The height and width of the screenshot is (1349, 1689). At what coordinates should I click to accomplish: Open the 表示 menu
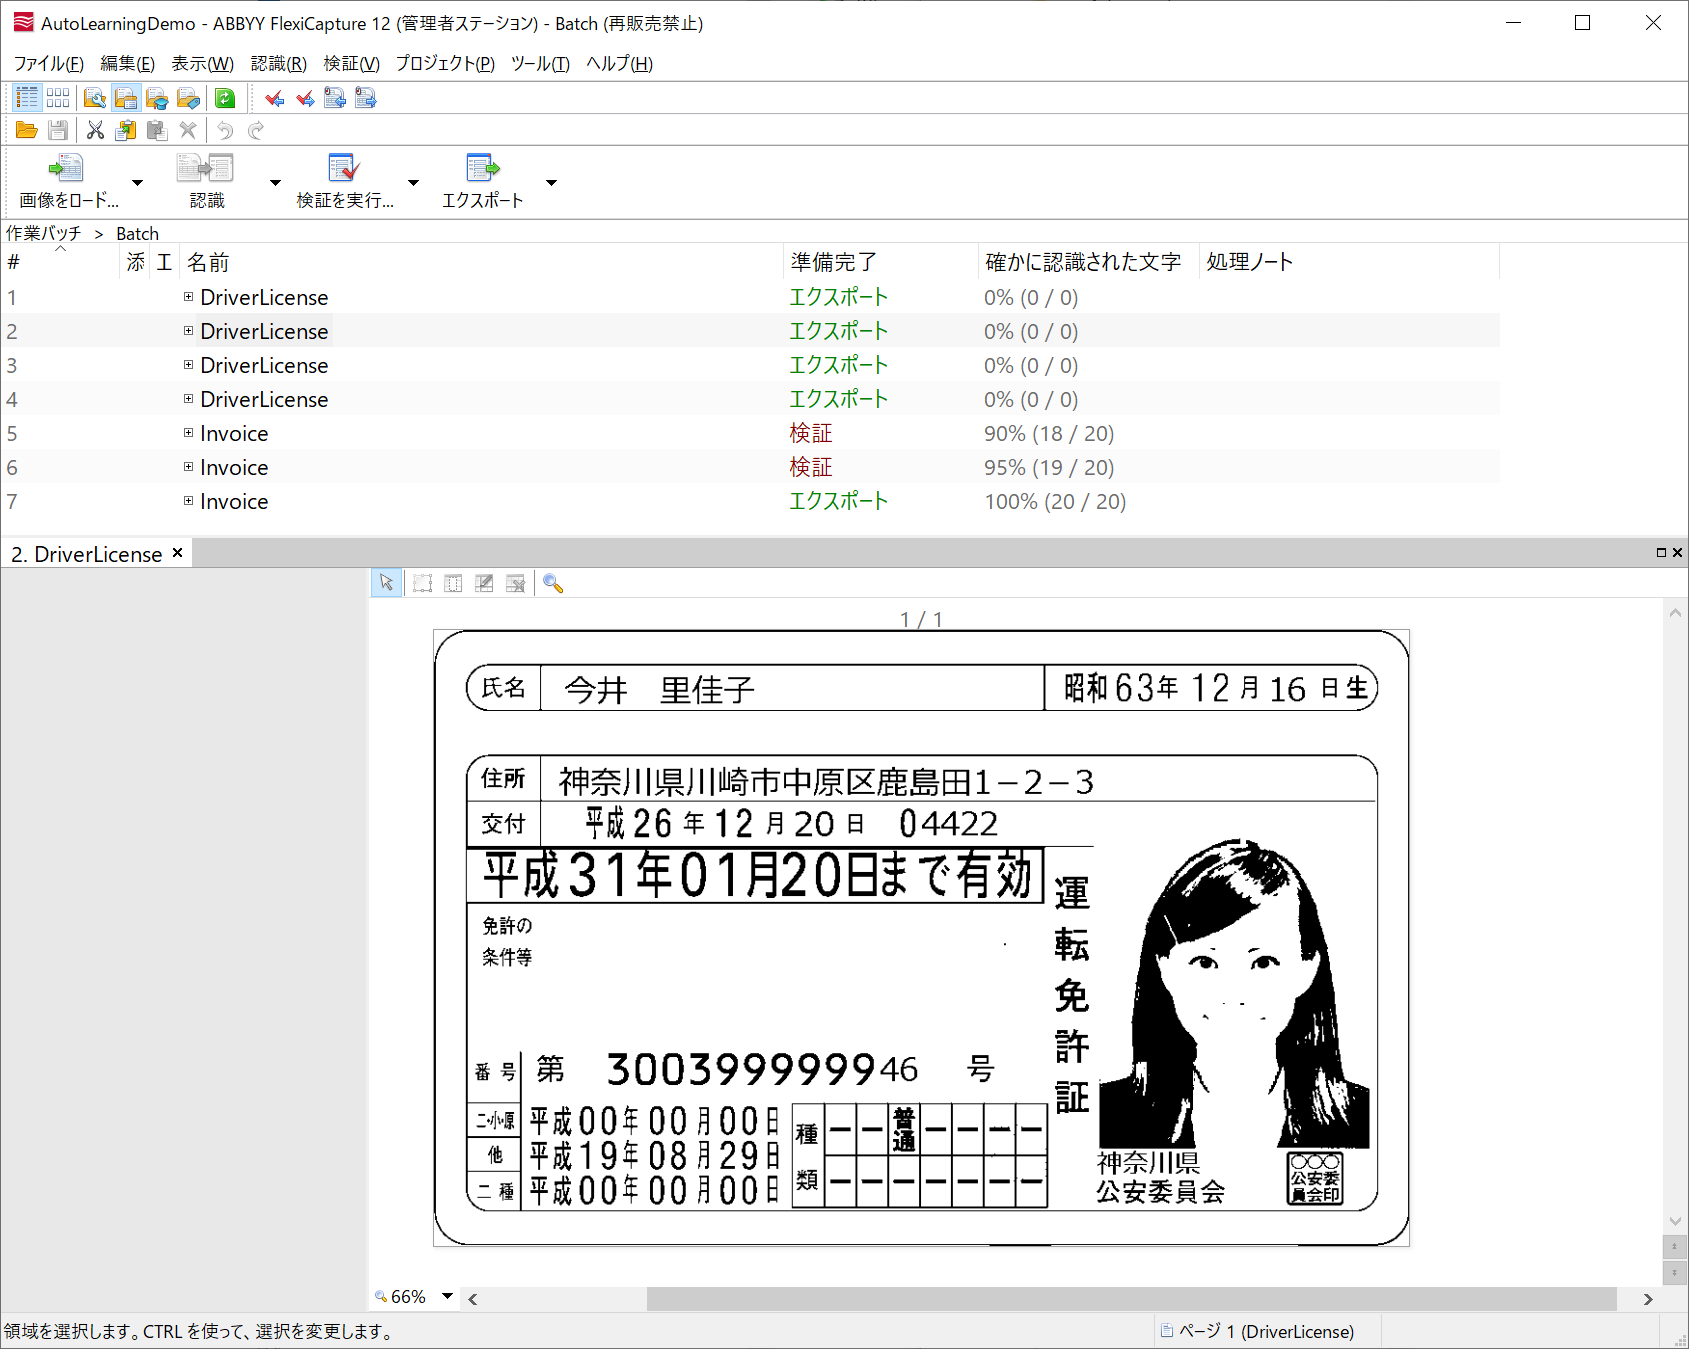pyautogui.click(x=202, y=63)
